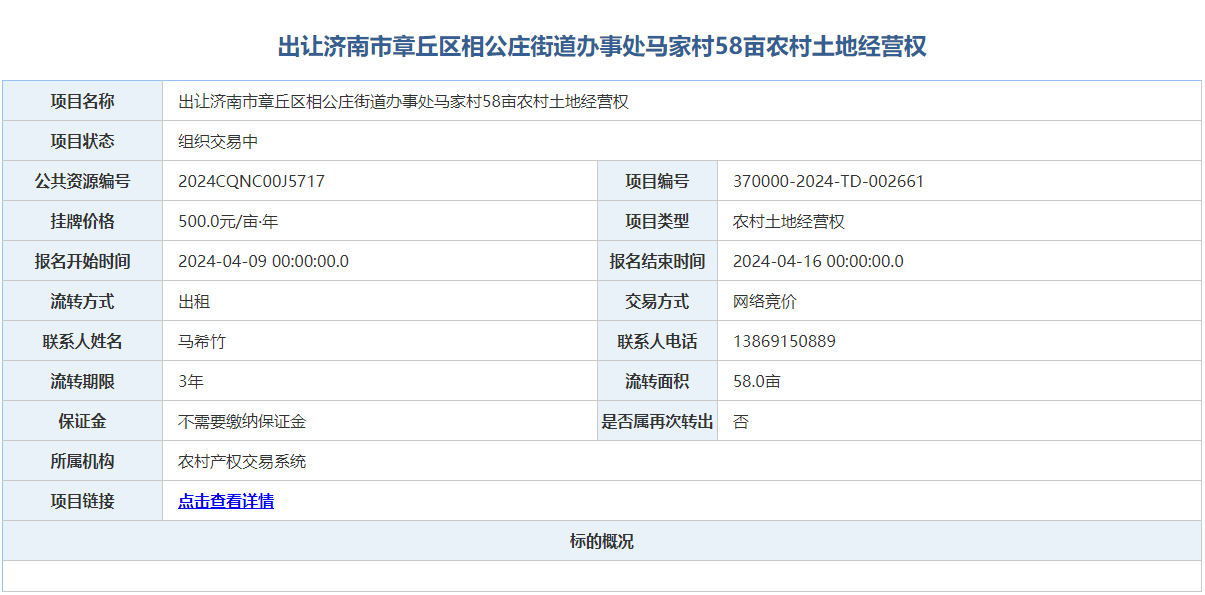Click the page title about 马家村58亩农村土地经营权
This screenshot has width=1205, height=595.
(x=602, y=46)
